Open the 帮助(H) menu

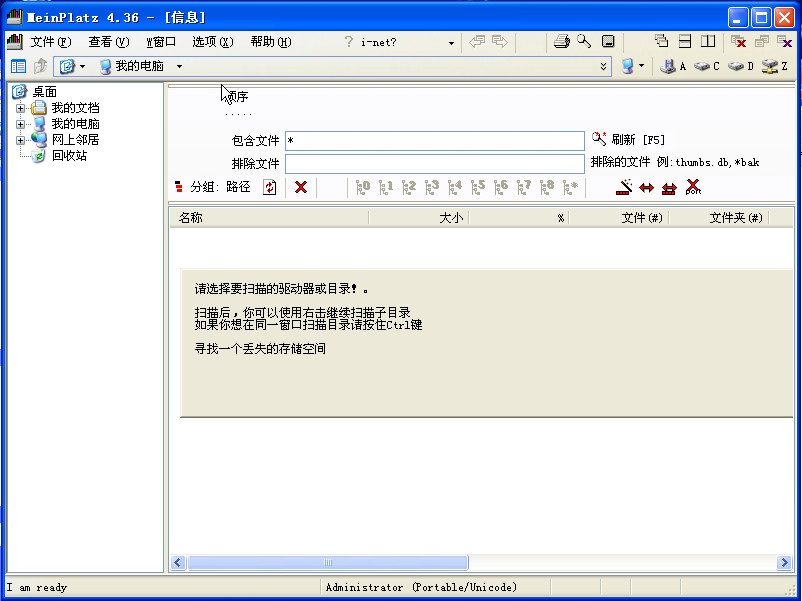click(271, 42)
